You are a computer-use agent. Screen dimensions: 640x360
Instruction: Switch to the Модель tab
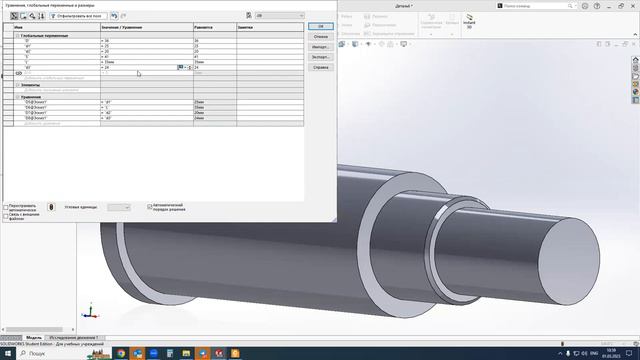coord(34,338)
